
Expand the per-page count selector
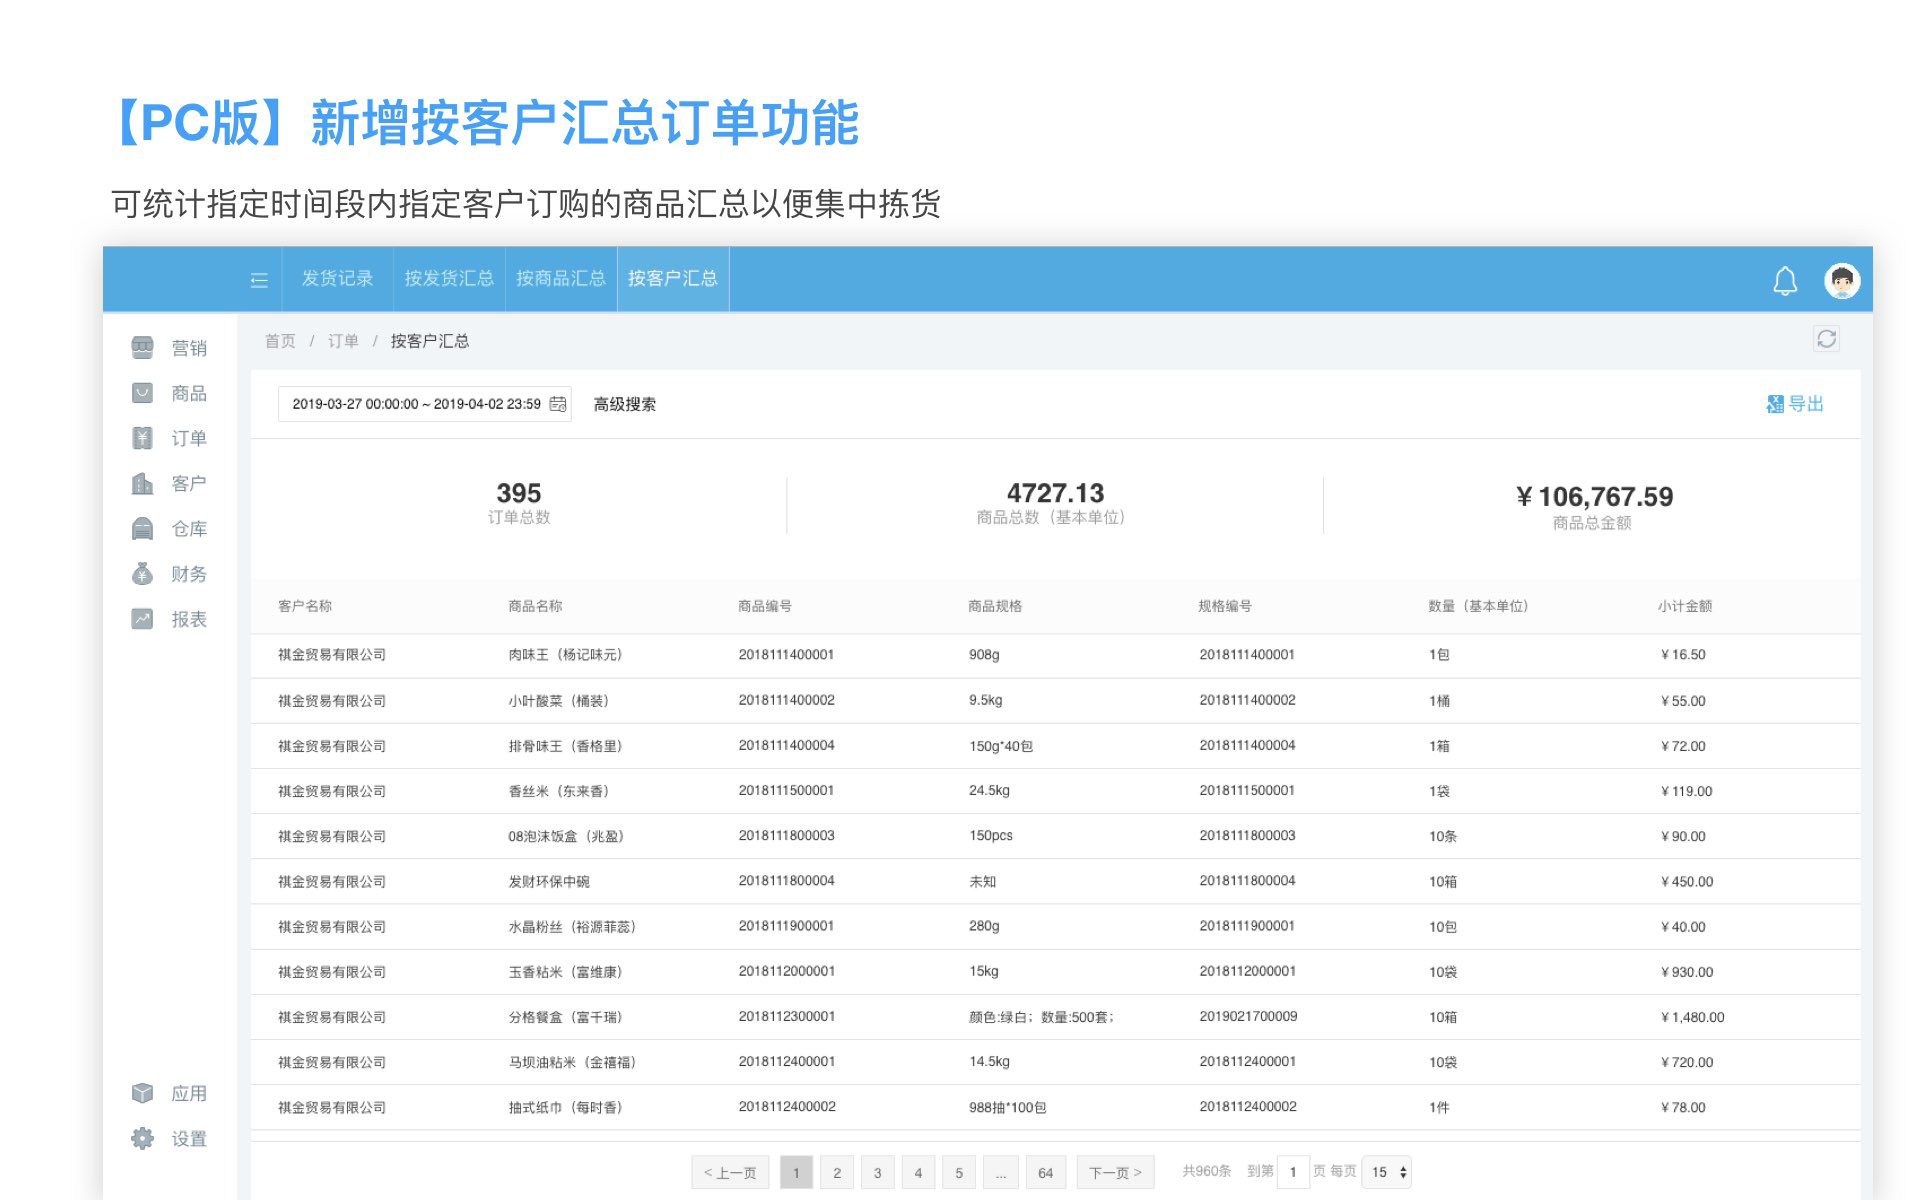coord(1388,1172)
